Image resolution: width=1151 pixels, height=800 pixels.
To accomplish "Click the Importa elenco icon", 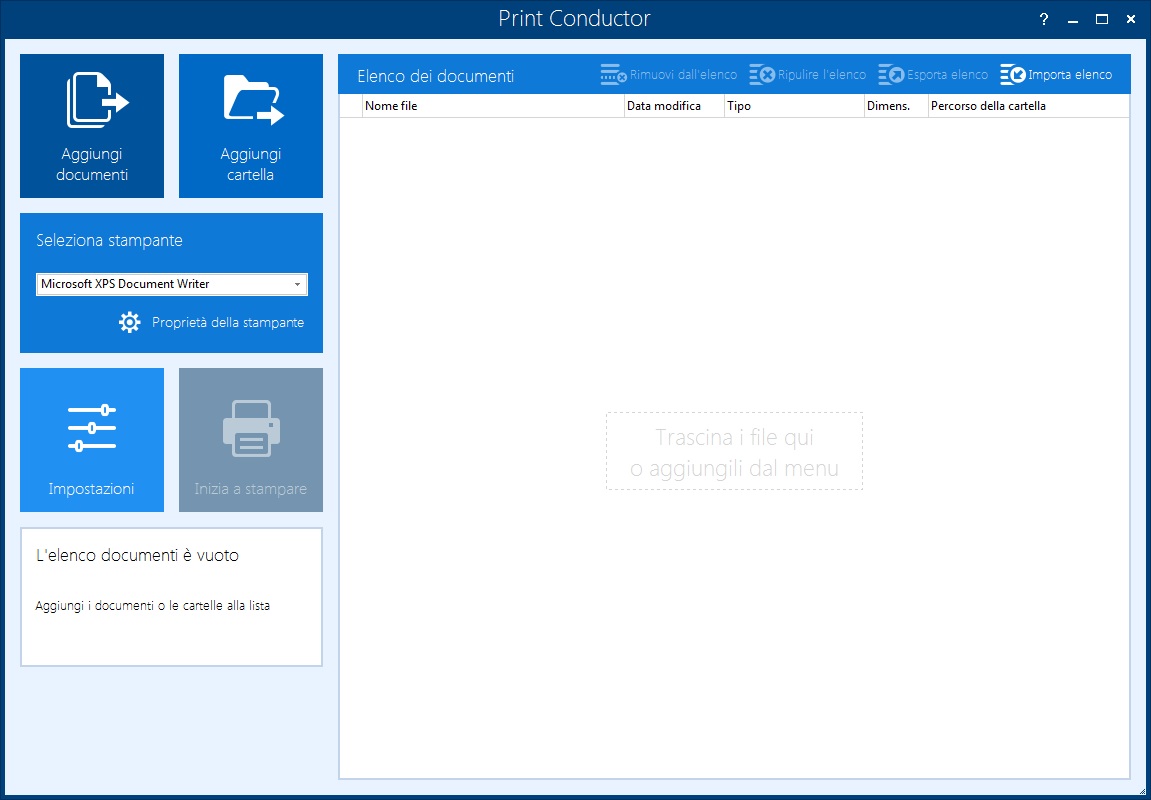I will (x=1013, y=75).
